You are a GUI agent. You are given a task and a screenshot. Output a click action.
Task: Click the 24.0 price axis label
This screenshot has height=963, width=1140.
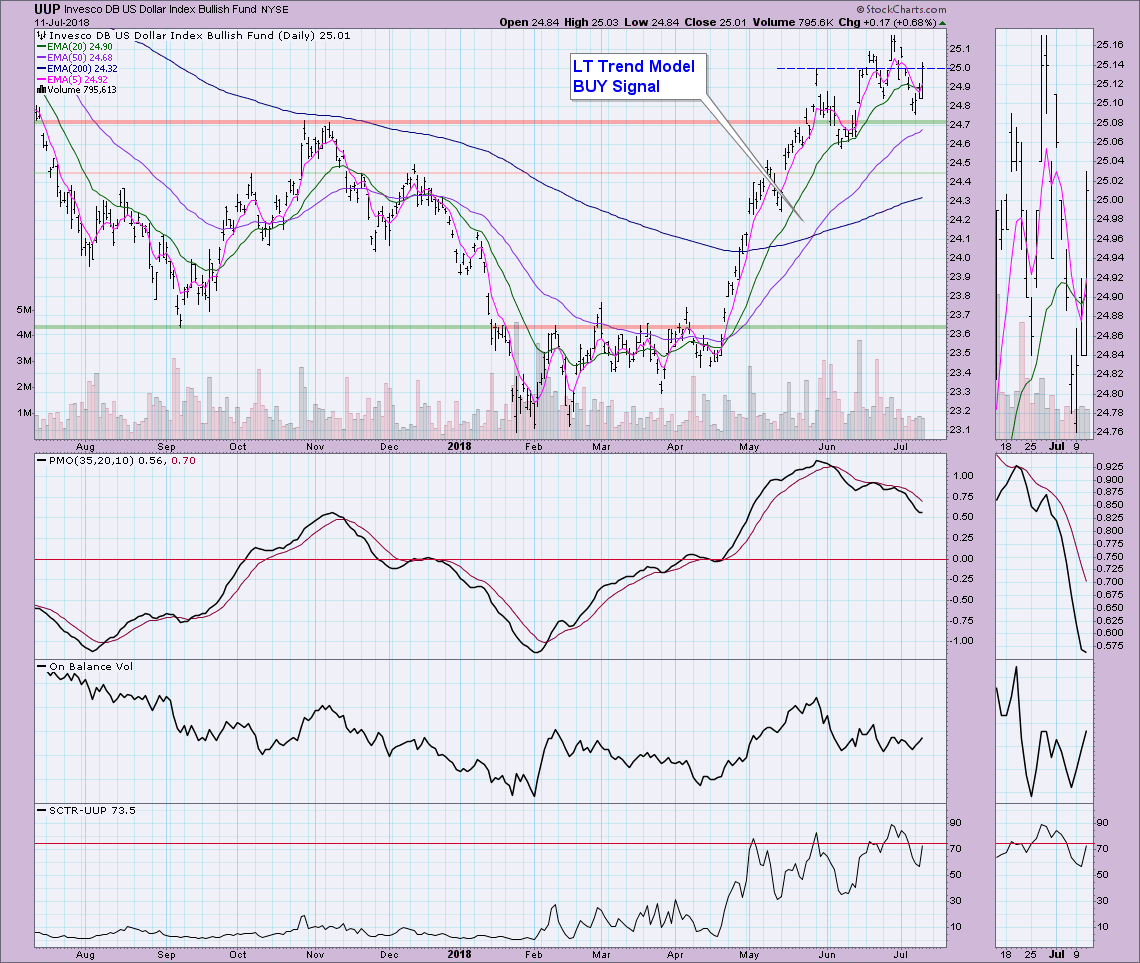click(960, 258)
